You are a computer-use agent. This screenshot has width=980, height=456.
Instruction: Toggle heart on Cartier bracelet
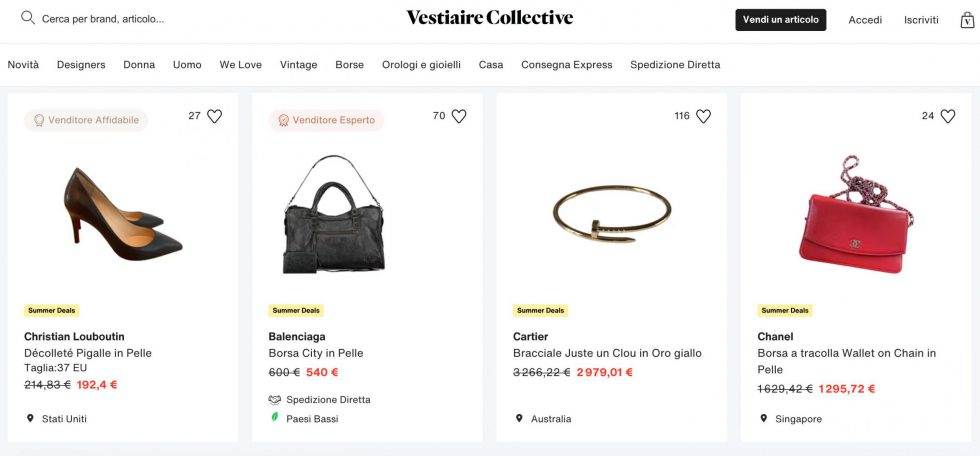click(x=703, y=116)
